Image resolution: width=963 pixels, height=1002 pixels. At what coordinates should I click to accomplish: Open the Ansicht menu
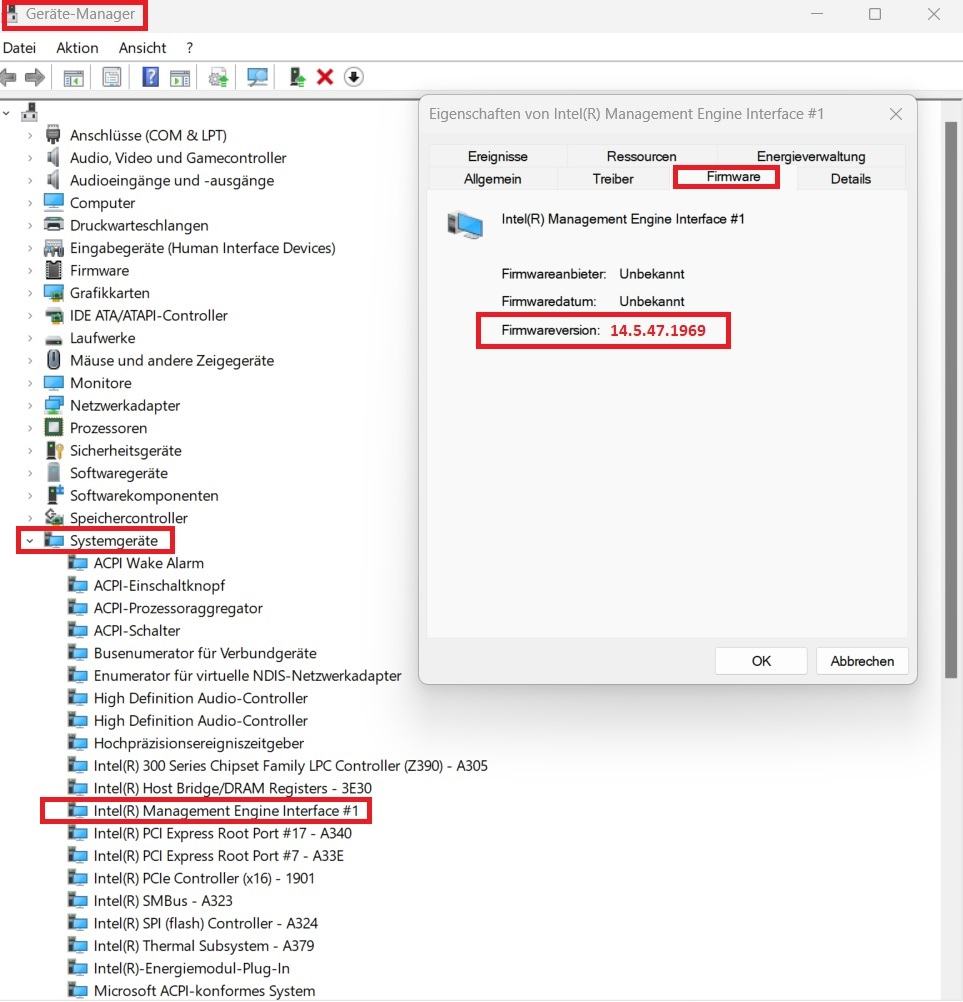pos(143,48)
